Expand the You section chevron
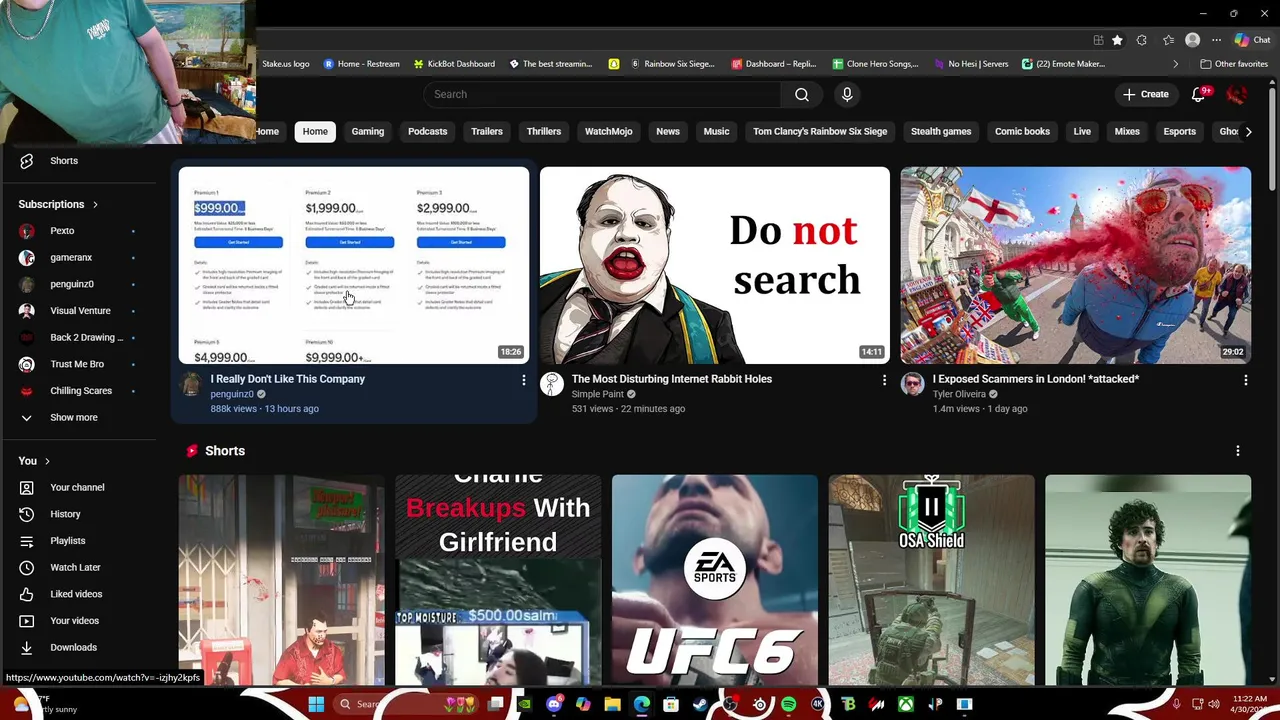 [47, 461]
